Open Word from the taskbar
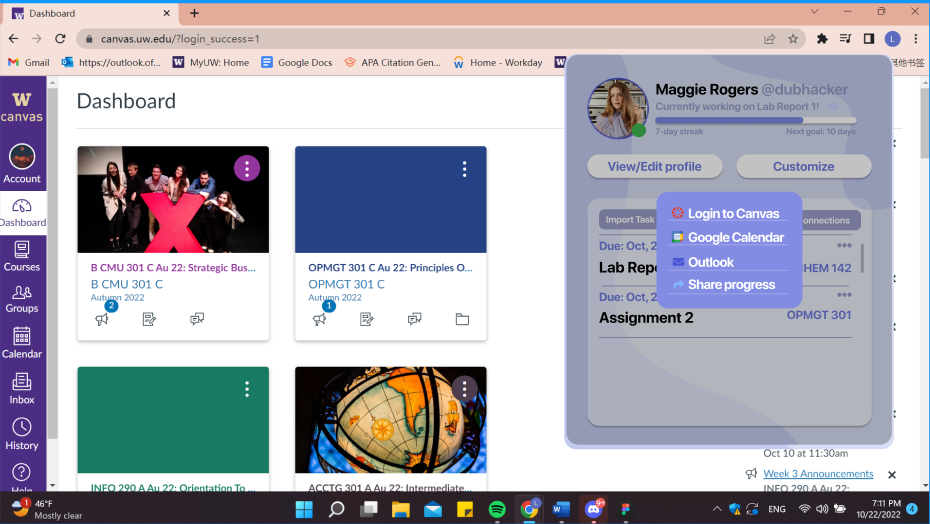 point(561,509)
